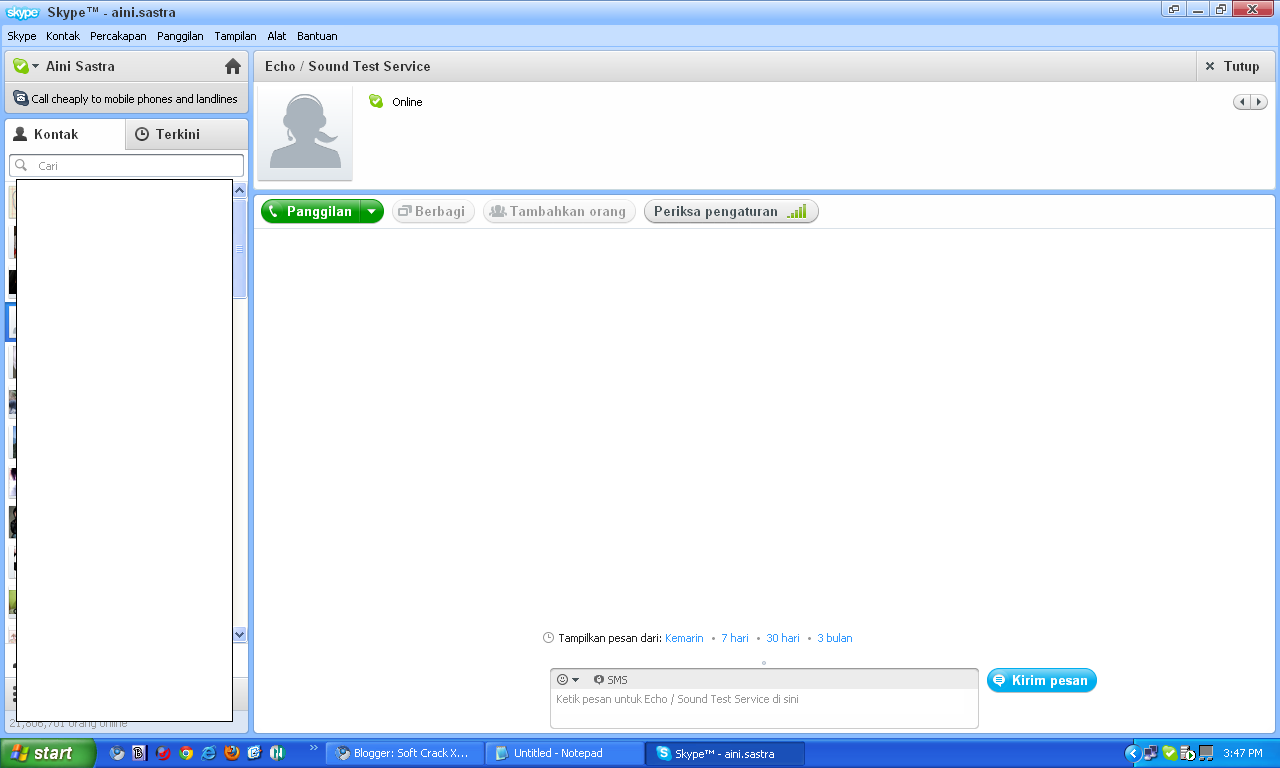Image resolution: width=1280 pixels, height=768 pixels.
Task: Click Skype aini.sastra taskbar button
Action: [725, 753]
